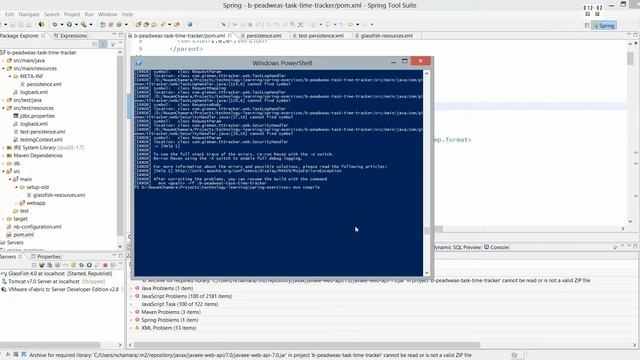The width and height of the screenshot is (640, 360).
Task: Switch to test-persistence.xml editor tab
Action: [x=321, y=36]
